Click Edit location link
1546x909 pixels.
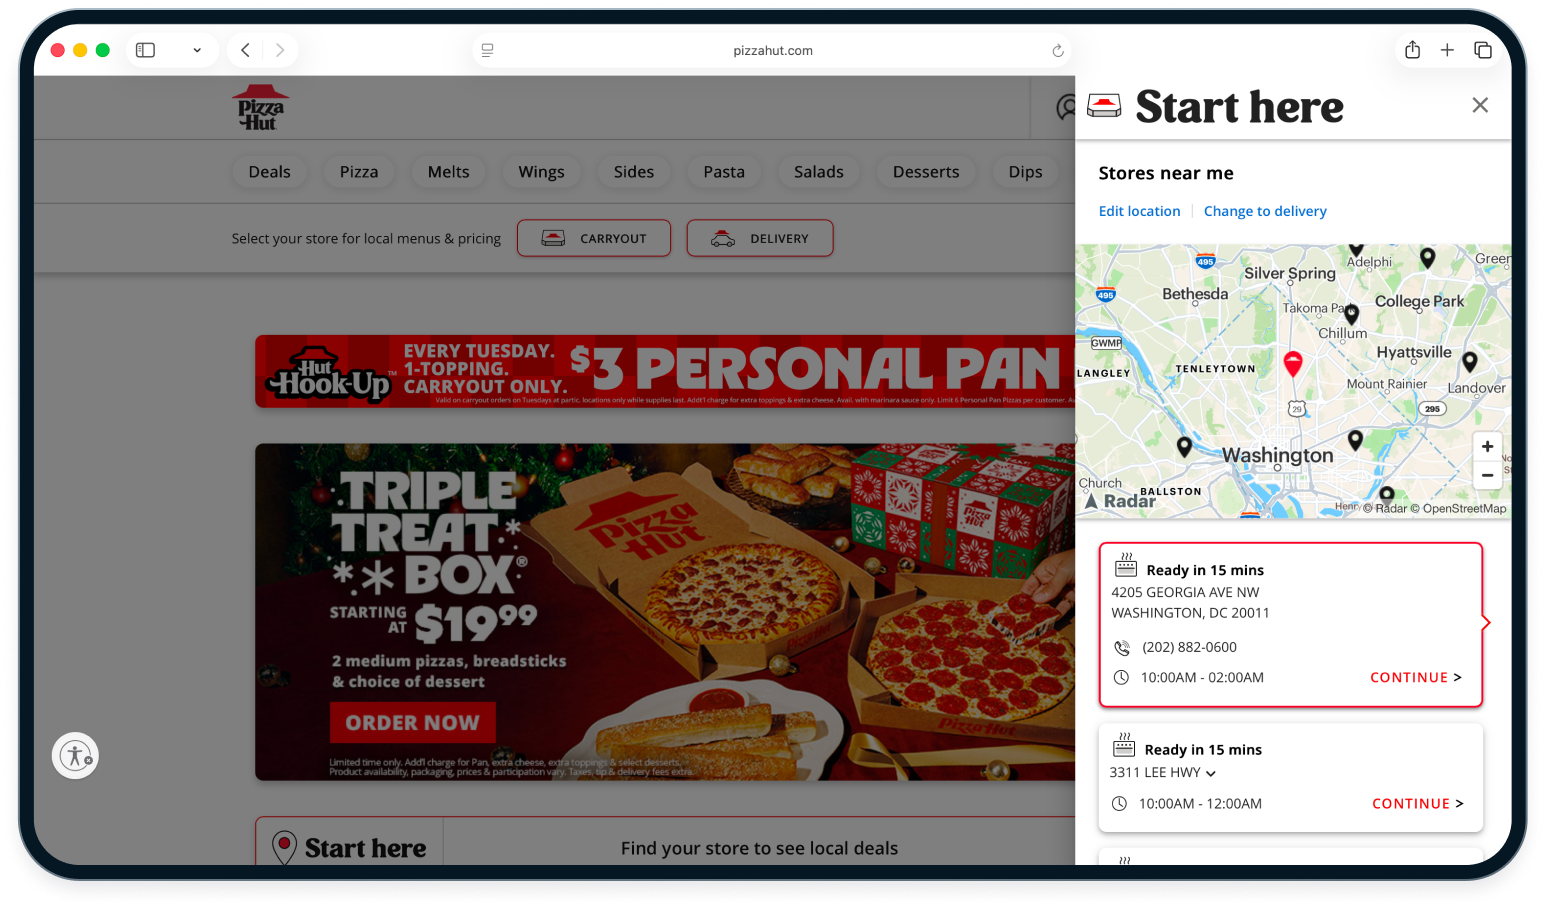point(1139,211)
